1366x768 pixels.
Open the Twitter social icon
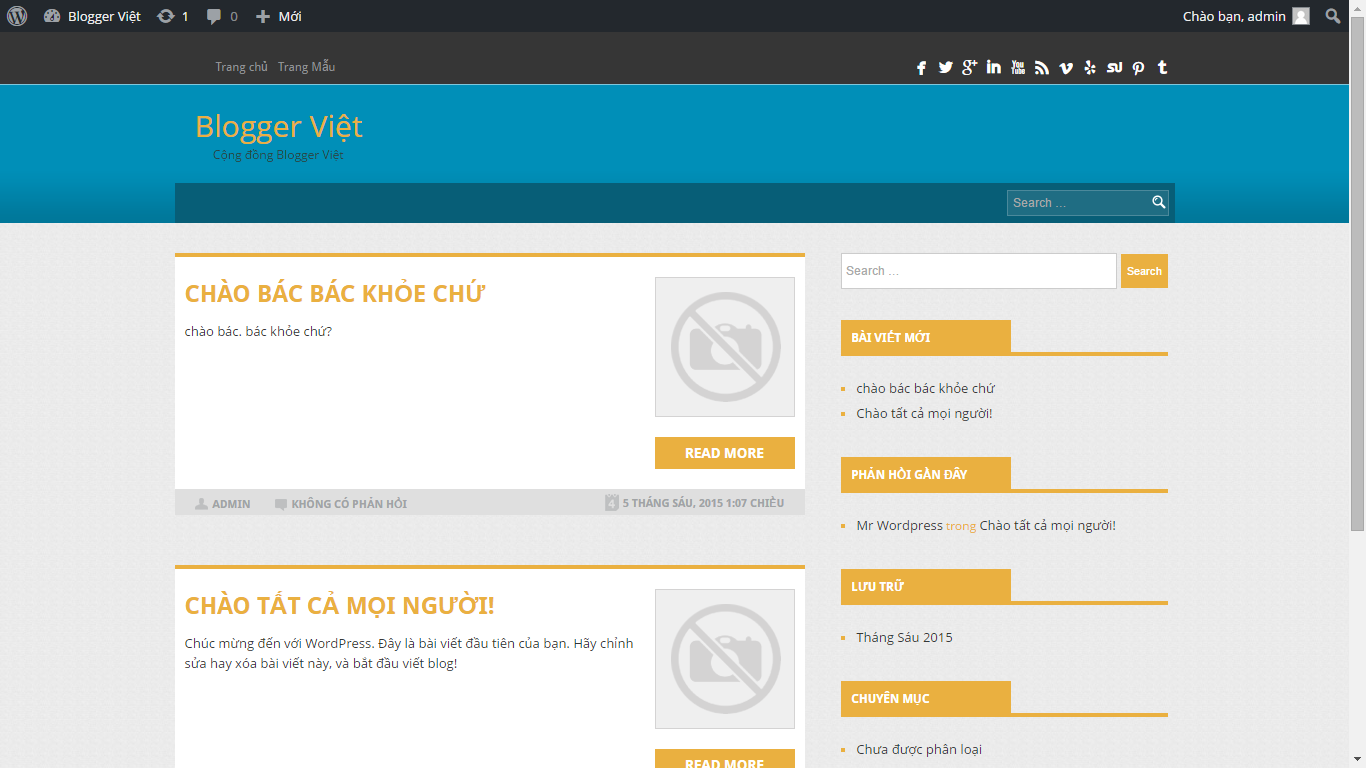945,68
